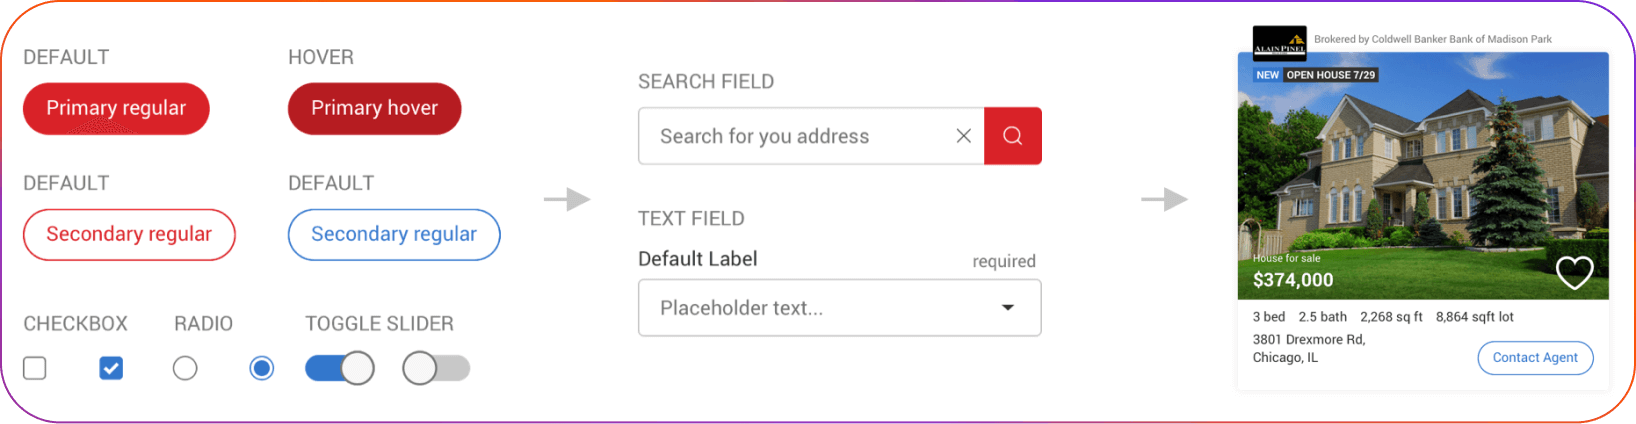Click the X clear icon in search field
1636x424 pixels.
[963, 136]
